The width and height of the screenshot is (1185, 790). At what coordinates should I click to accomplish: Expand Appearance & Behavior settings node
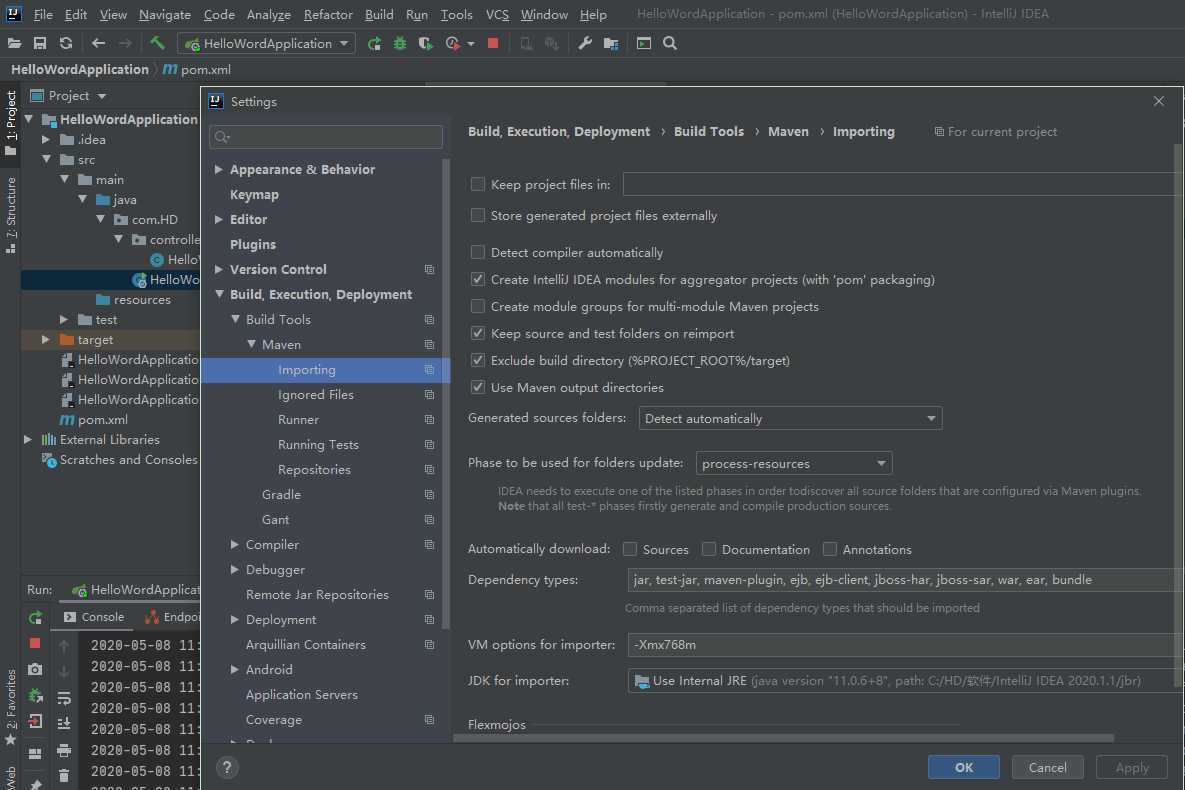(x=218, y=169)
